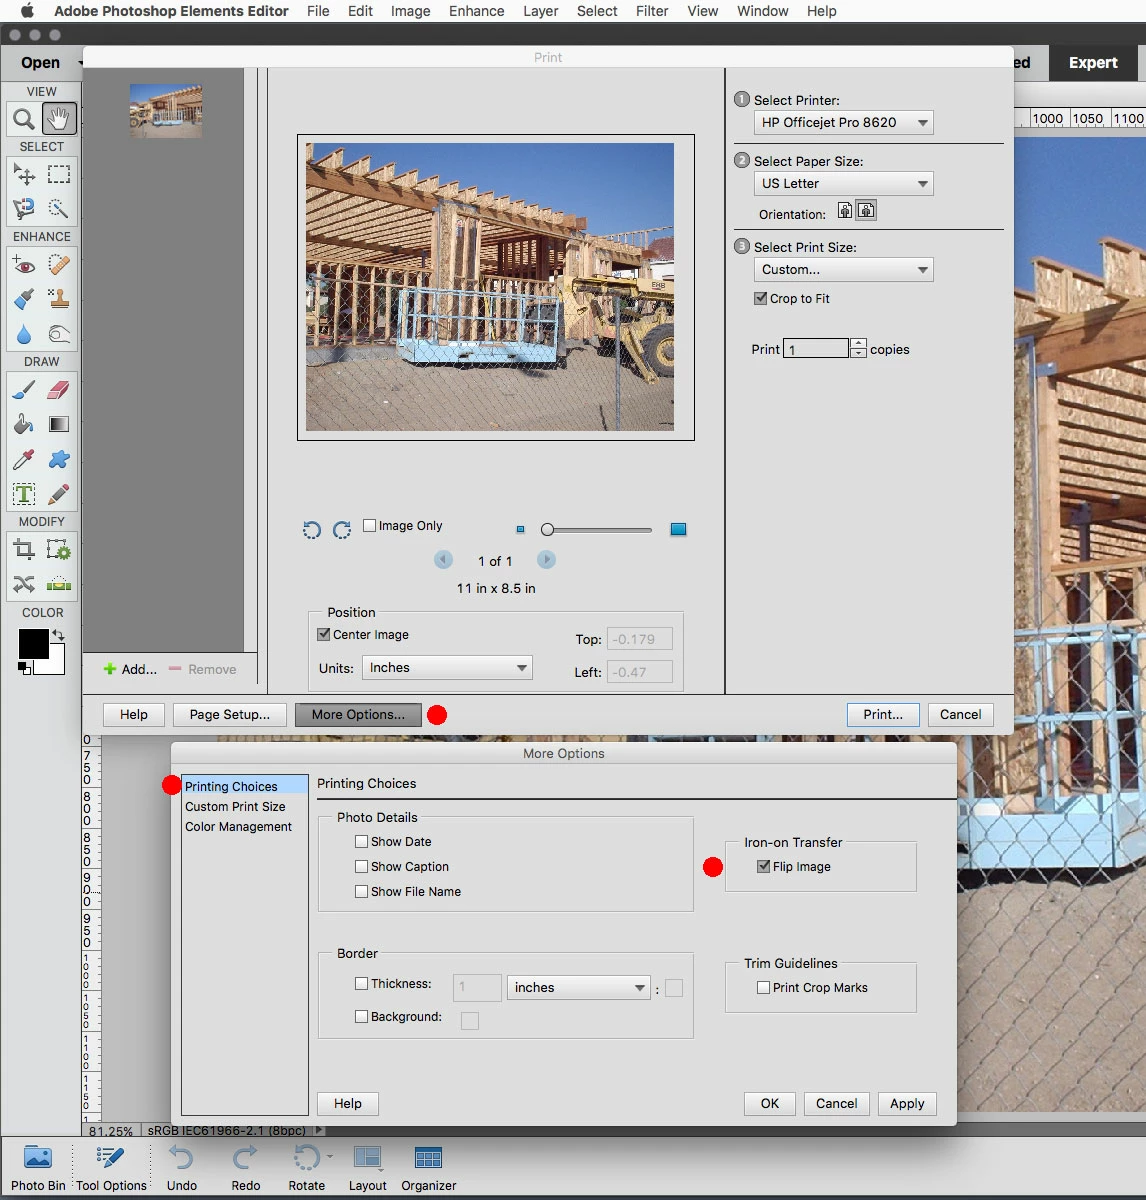Select the Gradient tool
1146x1200 pixels.
pos(59,424)
